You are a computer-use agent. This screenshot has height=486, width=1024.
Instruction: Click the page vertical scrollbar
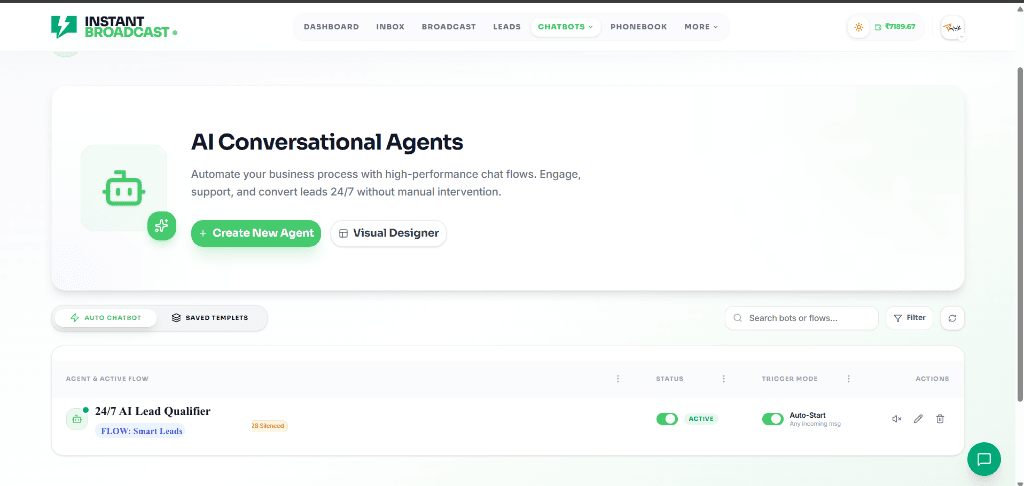click(x=1020, y=235)
